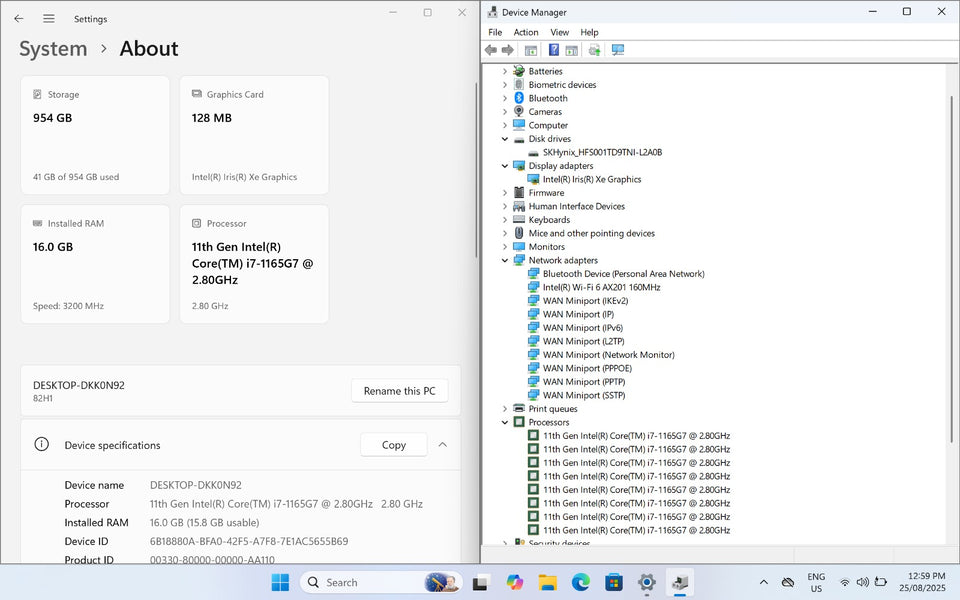Select the Human Interface Devices icon
Screen dimensions: 960x600
[519, 206]
